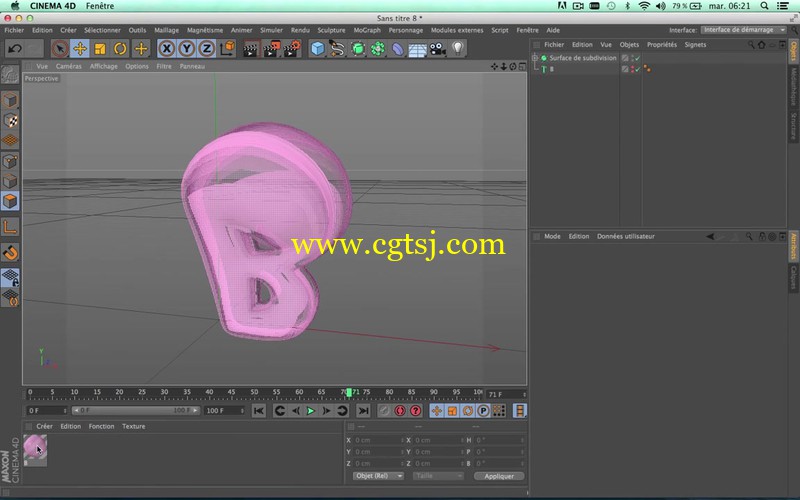Image resolution: width=800 pixels, height=500 pixels.
Task: Open the viewport Vue menu
Action: pos(42,66)
